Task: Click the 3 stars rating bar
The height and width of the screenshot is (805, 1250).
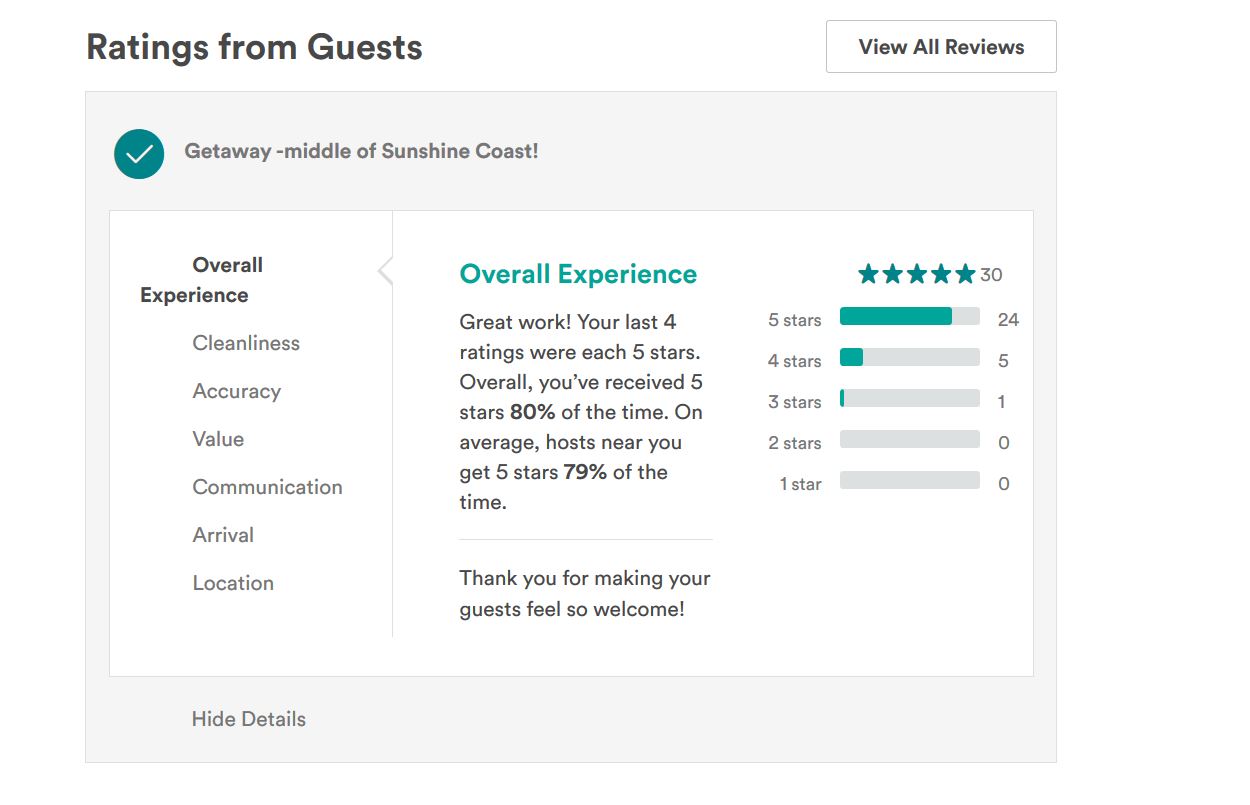Action: pyautogui.click(x=909, y=399)
